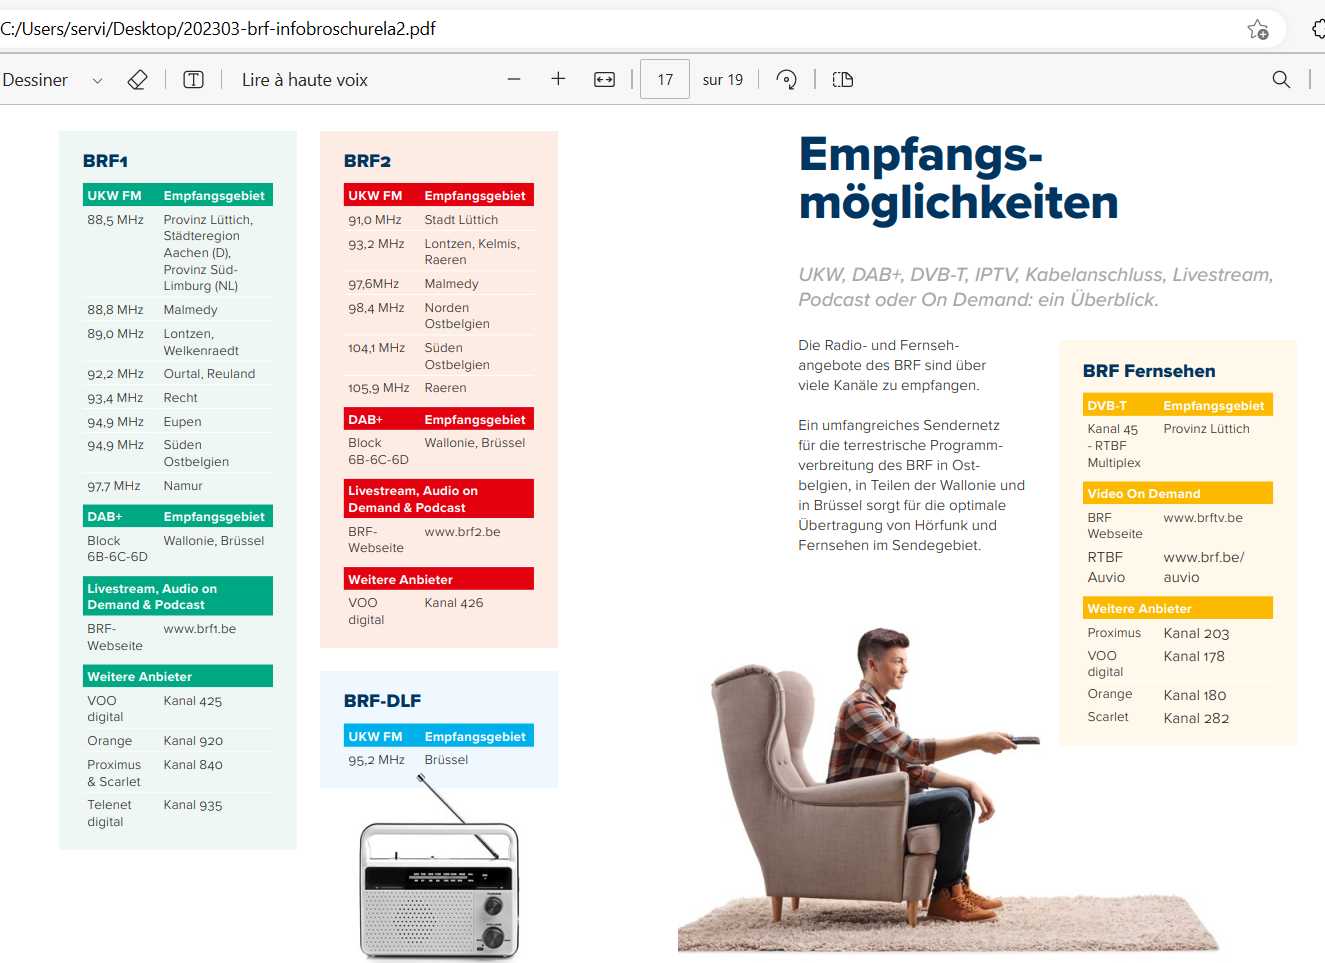Select Kanal 203 for Proximus
1325x963 pixels.
point(1196,633)
